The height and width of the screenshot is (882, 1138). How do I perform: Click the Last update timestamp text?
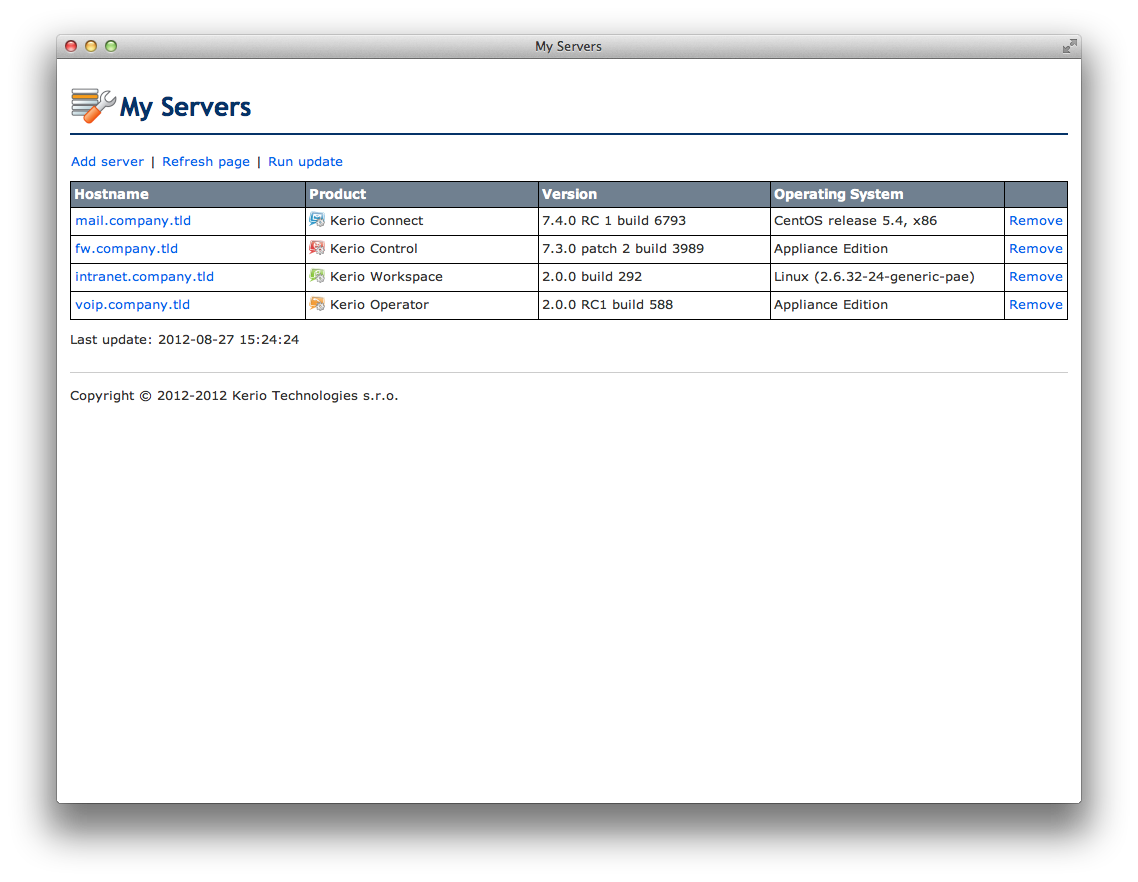click(x=184, y=340)
